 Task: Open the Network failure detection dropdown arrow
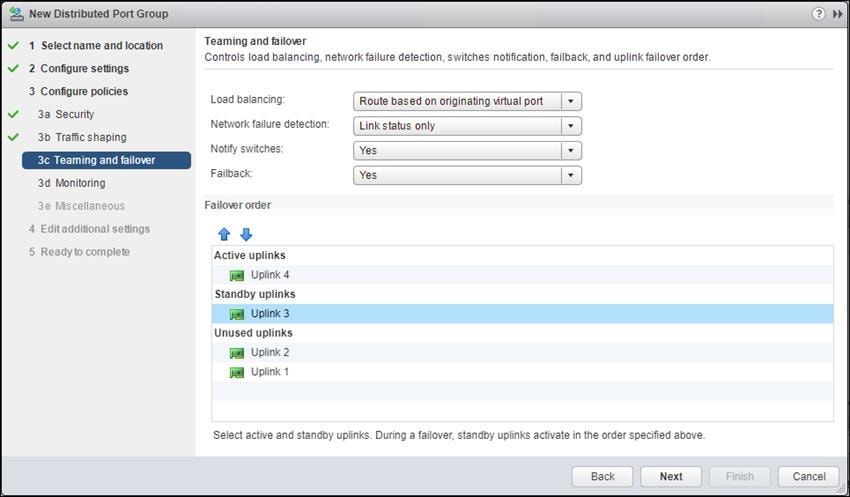tap(571, 126)
